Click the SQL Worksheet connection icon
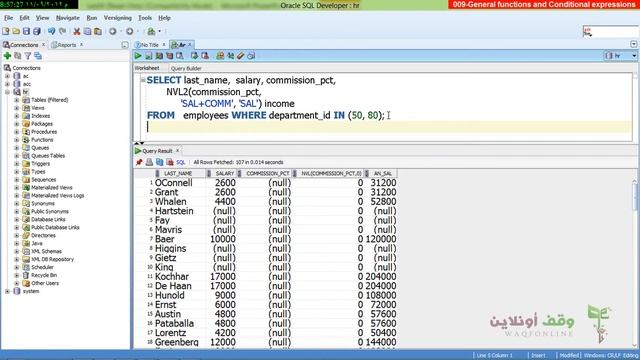Screen dimensions: 640x360 point(151,31)
